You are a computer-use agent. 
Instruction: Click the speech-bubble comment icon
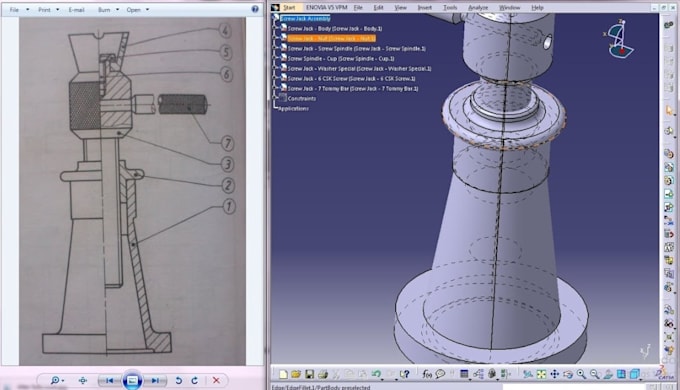[x=440, y=374]
